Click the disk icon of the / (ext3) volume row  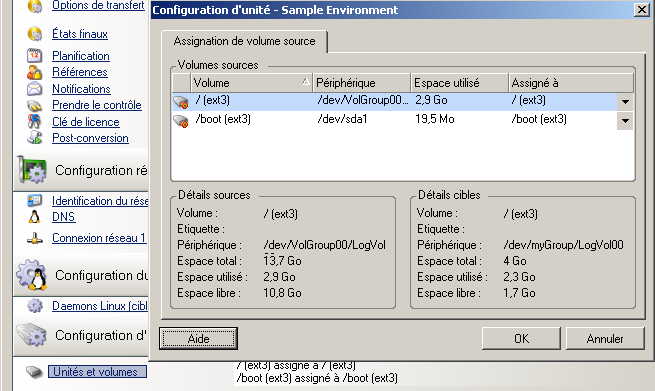(181, 101)
